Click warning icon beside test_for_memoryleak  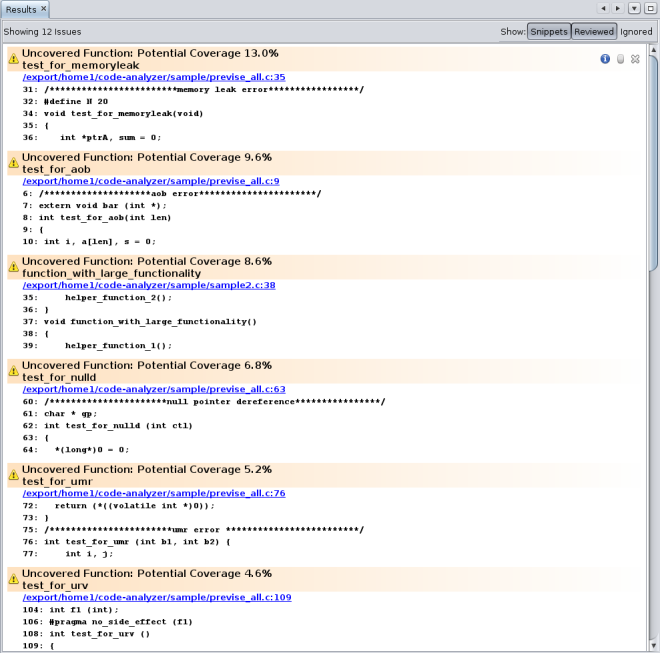tap(13, 58)
